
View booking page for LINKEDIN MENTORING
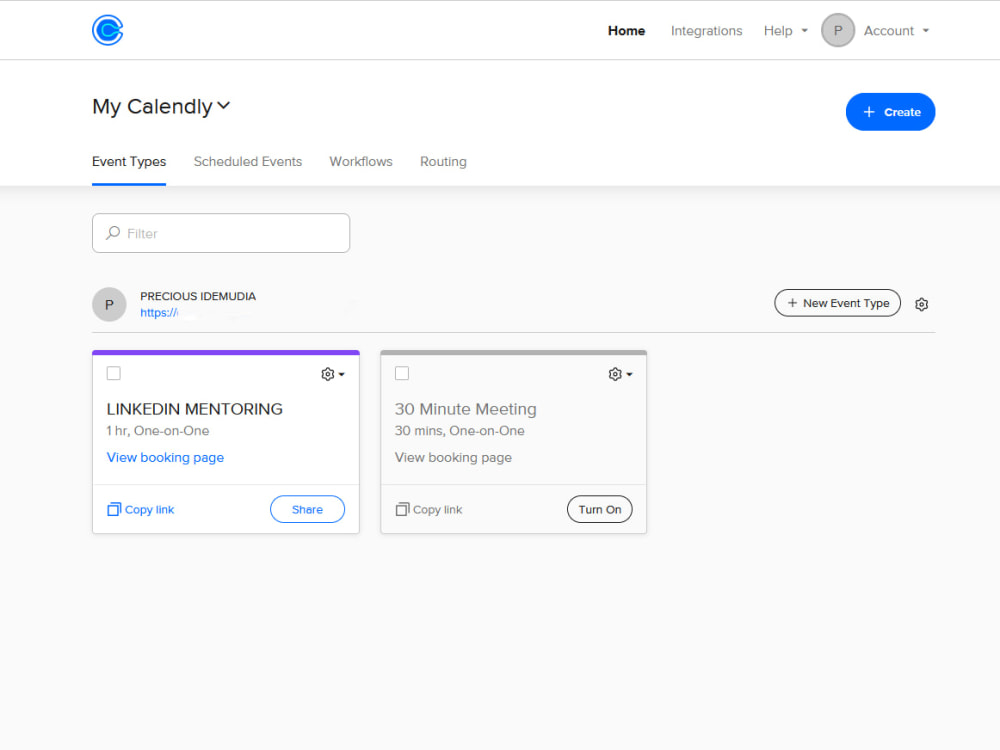click(x=165, y=457)
